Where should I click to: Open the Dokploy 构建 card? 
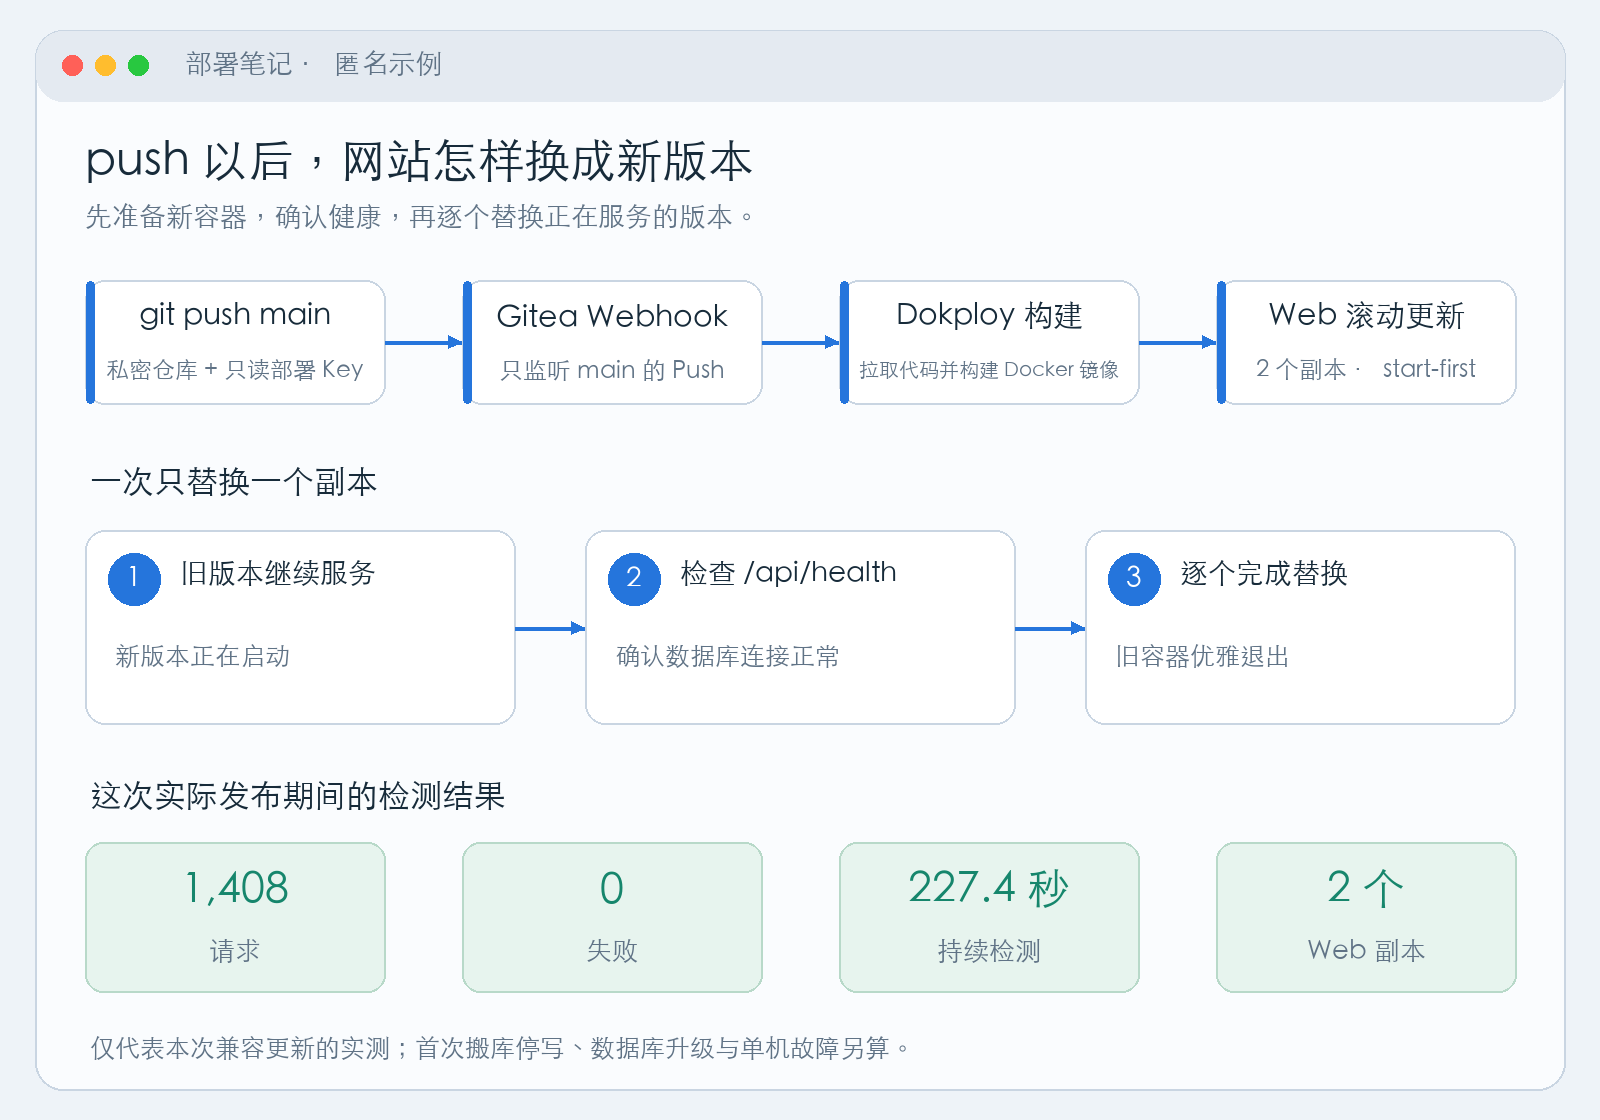(x=990, y=342)
